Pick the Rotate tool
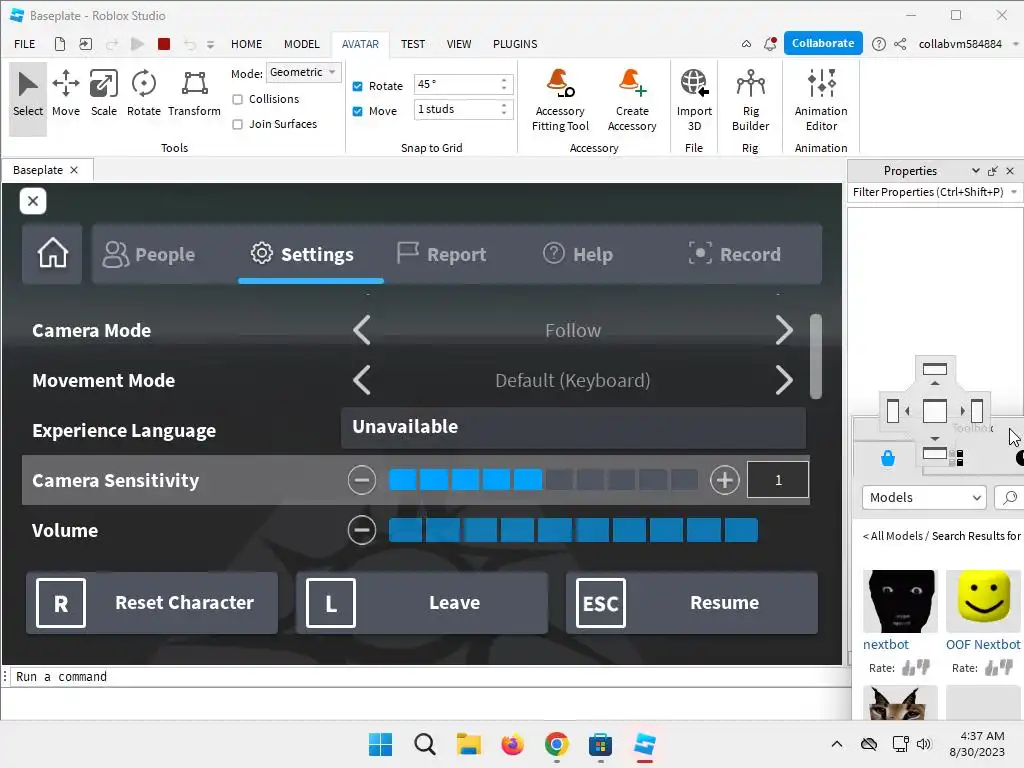1024x768 pixels. coord(144,95)
